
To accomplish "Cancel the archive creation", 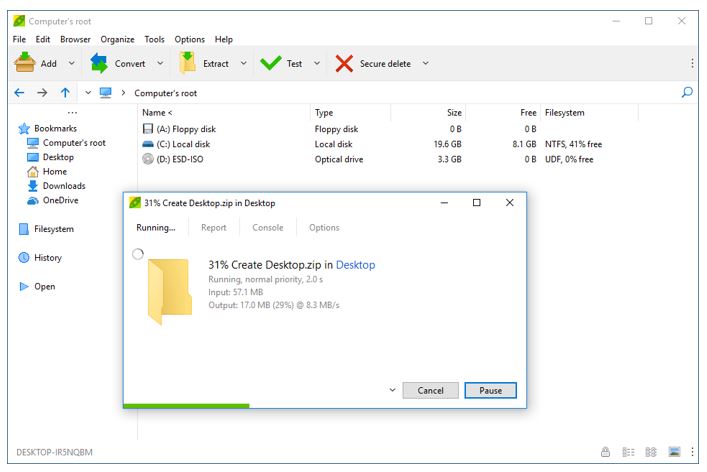I will 430,390.
